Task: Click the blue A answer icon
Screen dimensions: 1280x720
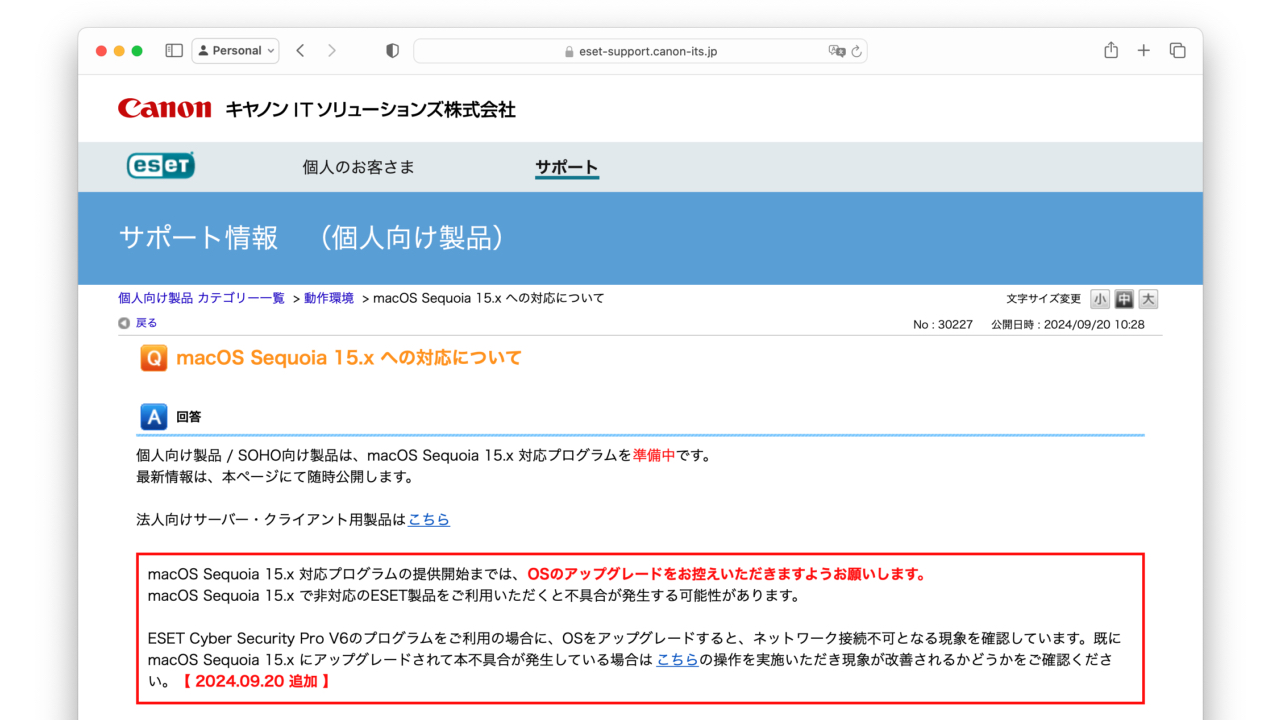Action: pos(154,417)
